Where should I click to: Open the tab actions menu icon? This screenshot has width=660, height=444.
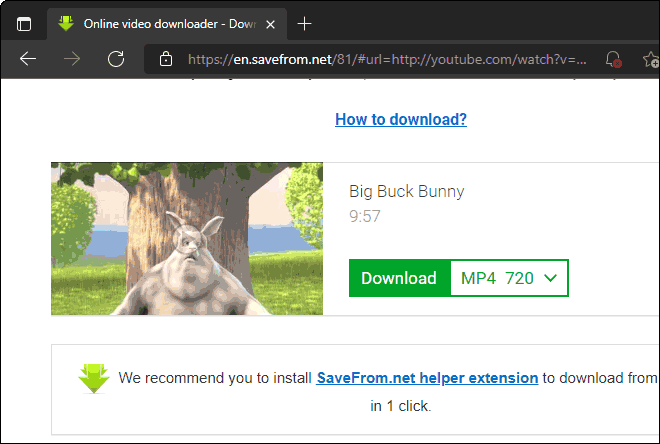click(x=24, y=24)
